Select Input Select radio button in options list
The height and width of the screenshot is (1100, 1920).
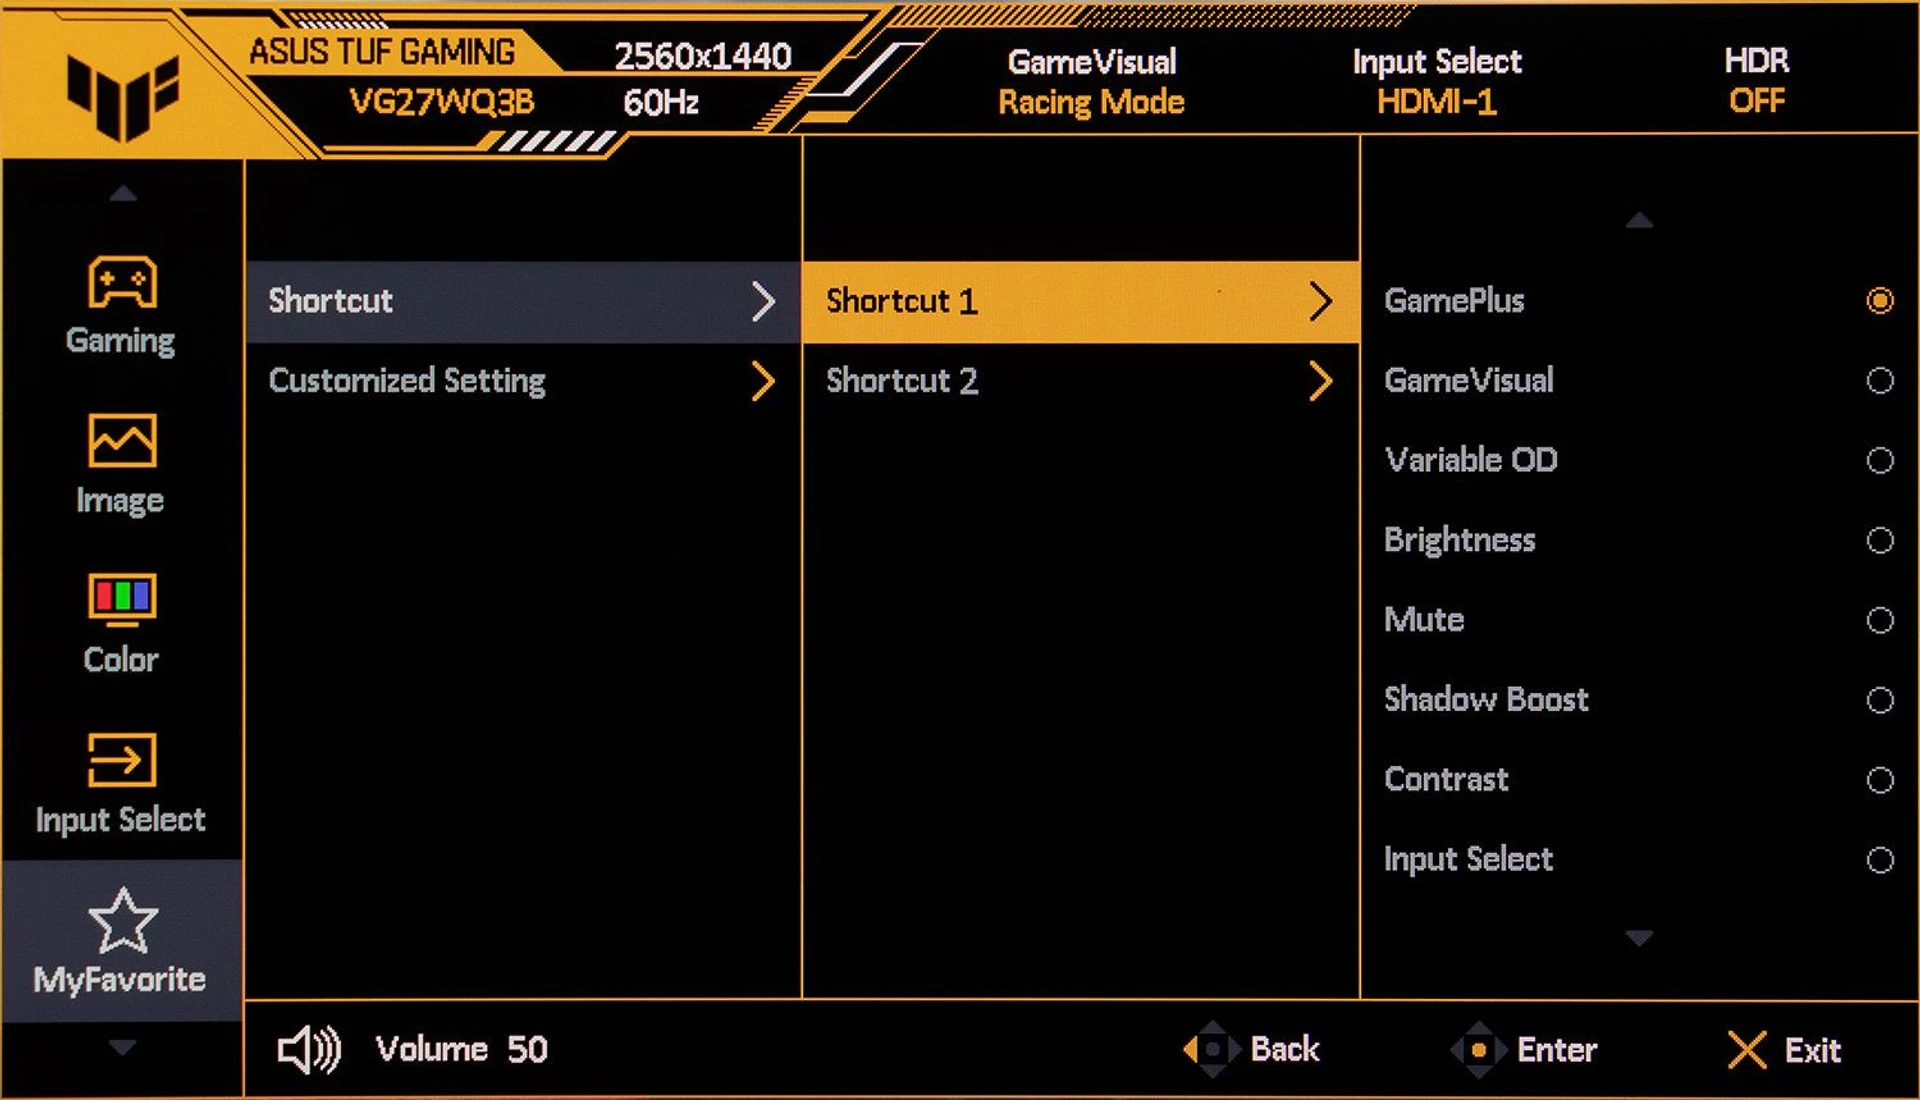click(x=1880, y=860)
